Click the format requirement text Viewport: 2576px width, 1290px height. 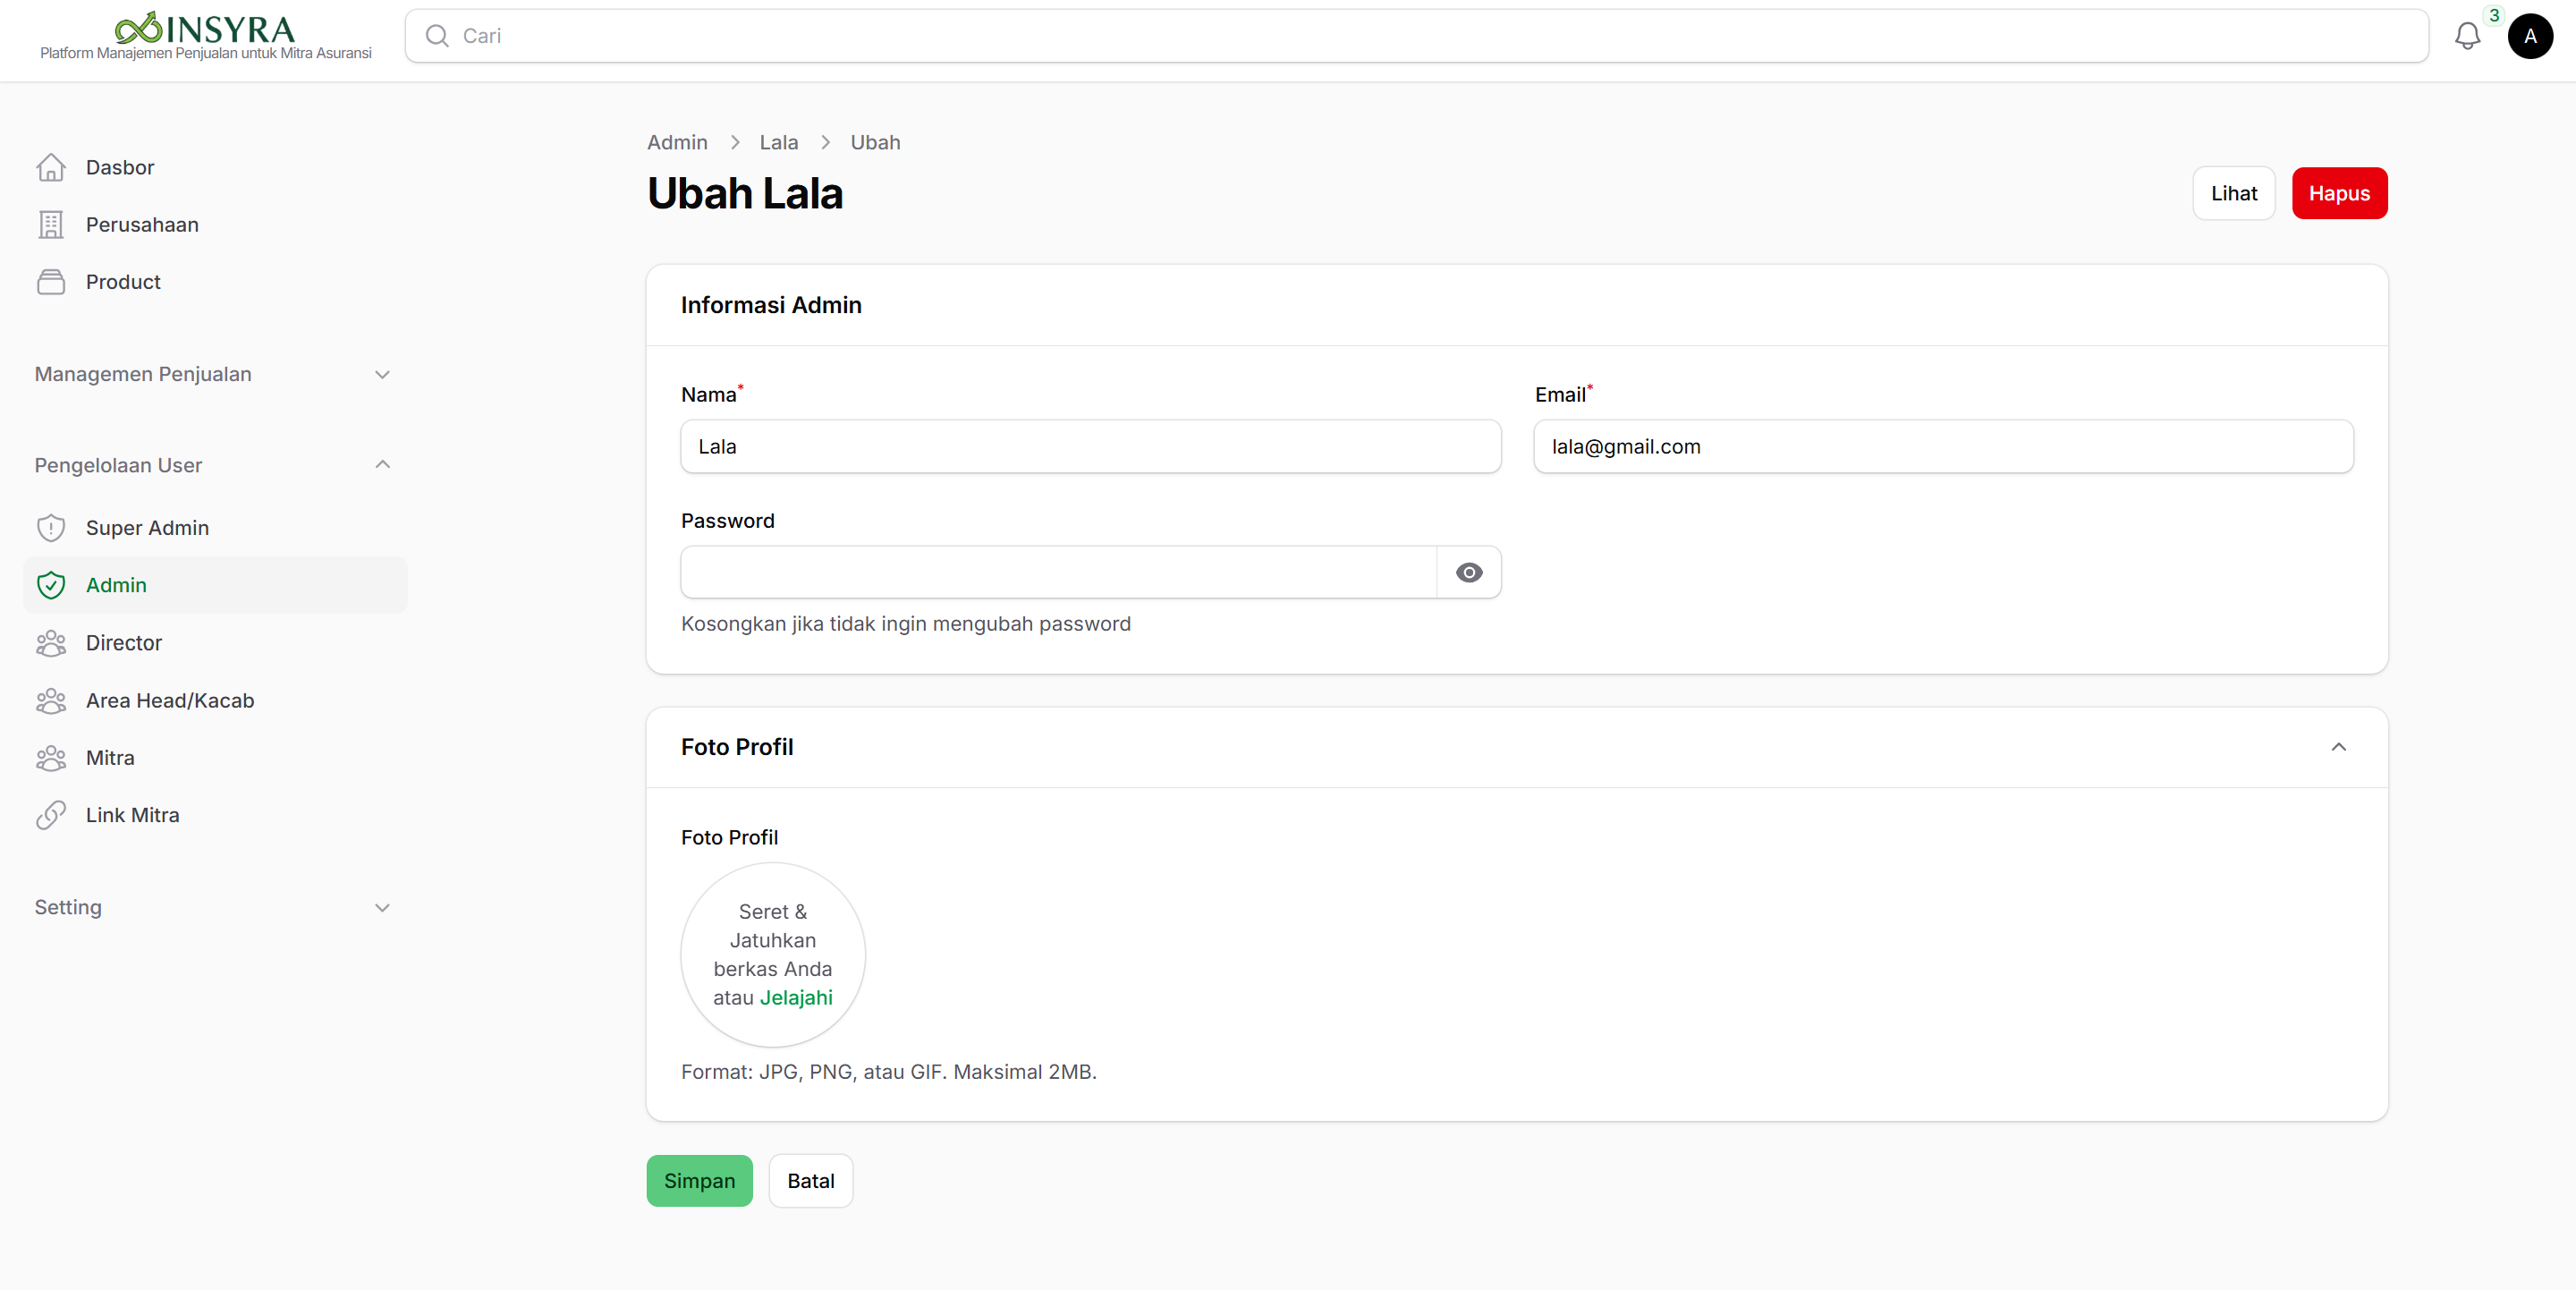[889, 1072]
